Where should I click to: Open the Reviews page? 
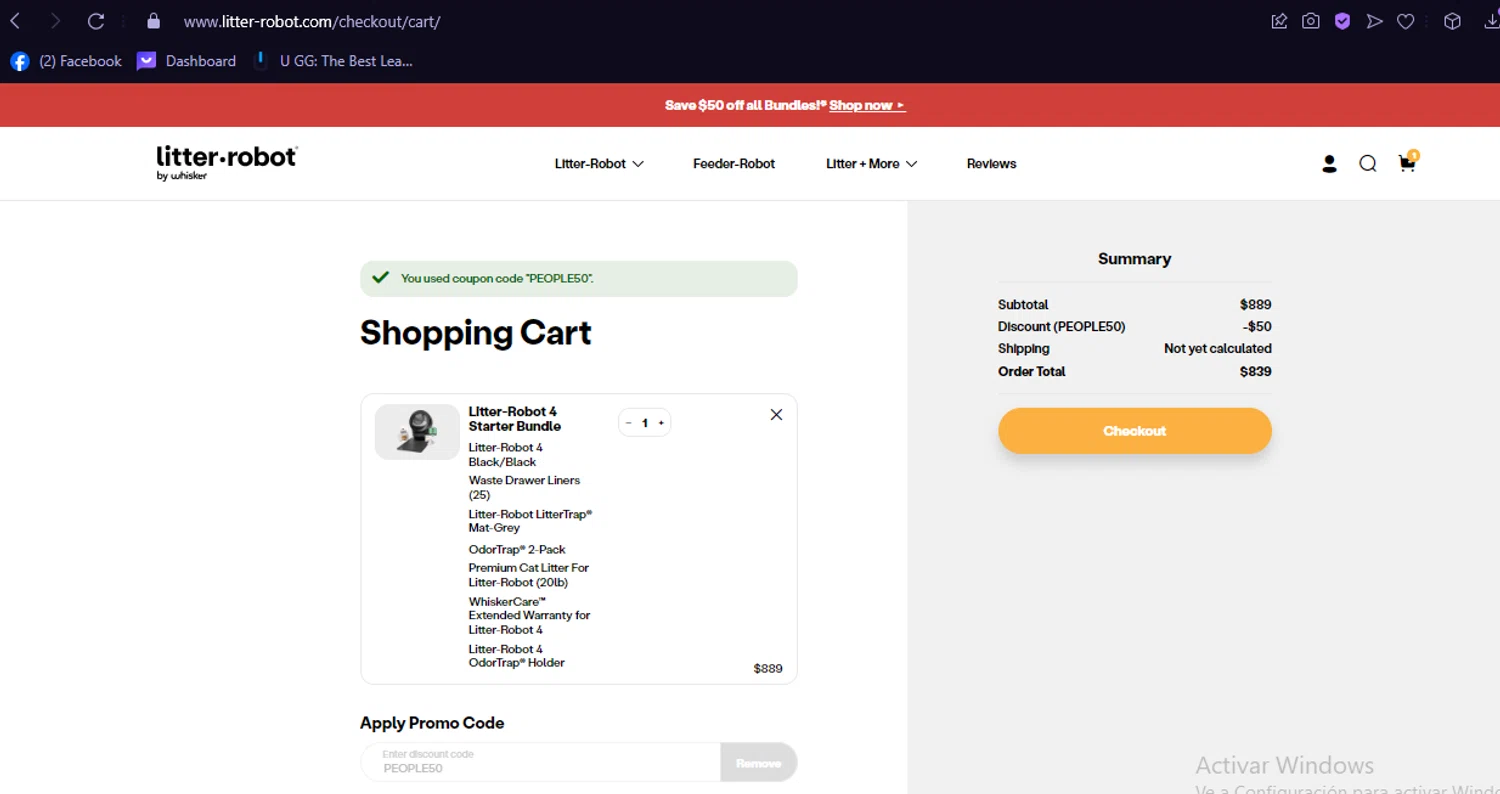click(x=991, y=164)
